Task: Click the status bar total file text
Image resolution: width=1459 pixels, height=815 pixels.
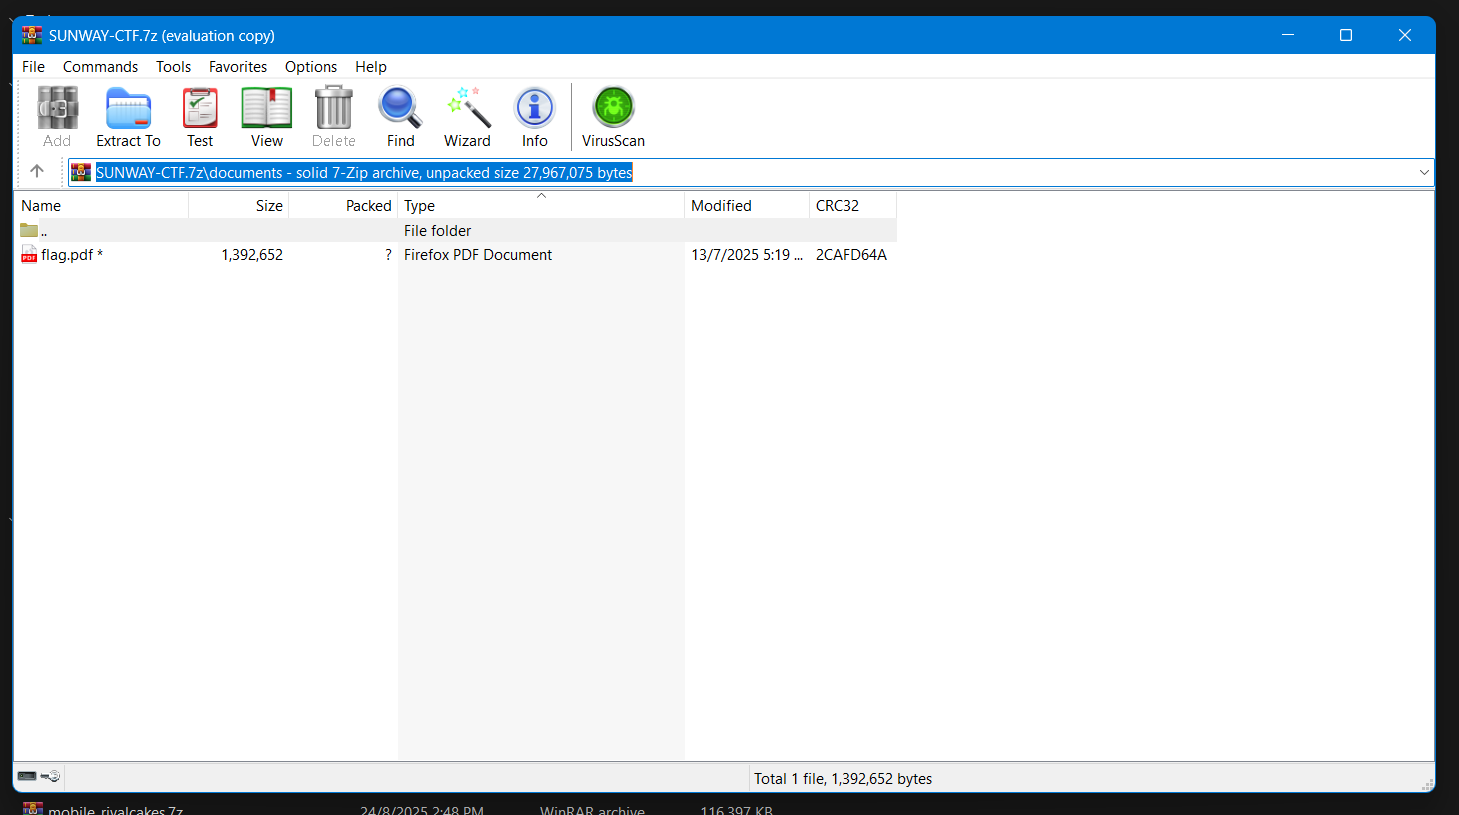Action: pos(843,778)
